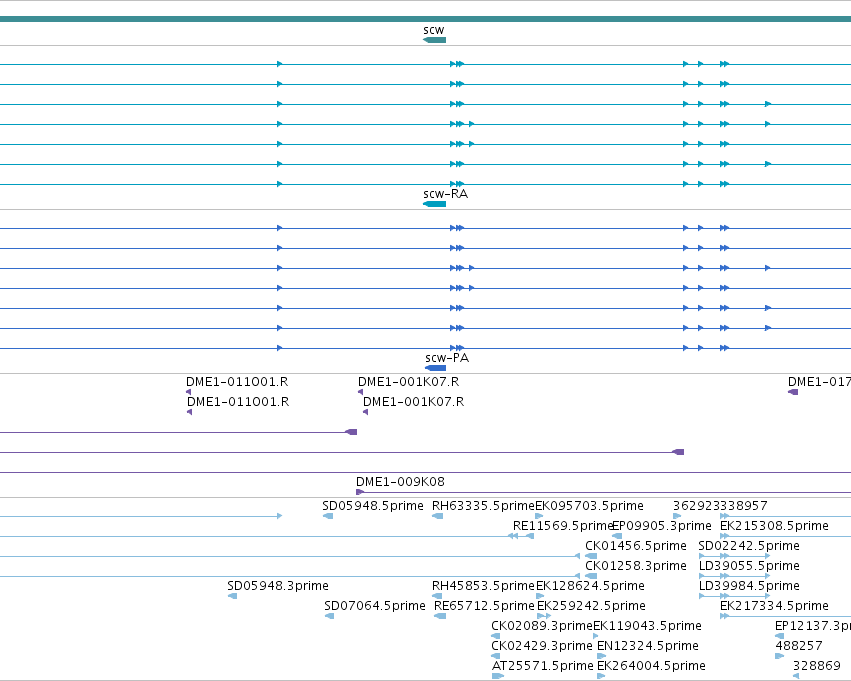Image resolution: width=851 pixels, height=681 pixels.
Task: Select the scw-PA protein feature
Action: (x=435, y=368)
